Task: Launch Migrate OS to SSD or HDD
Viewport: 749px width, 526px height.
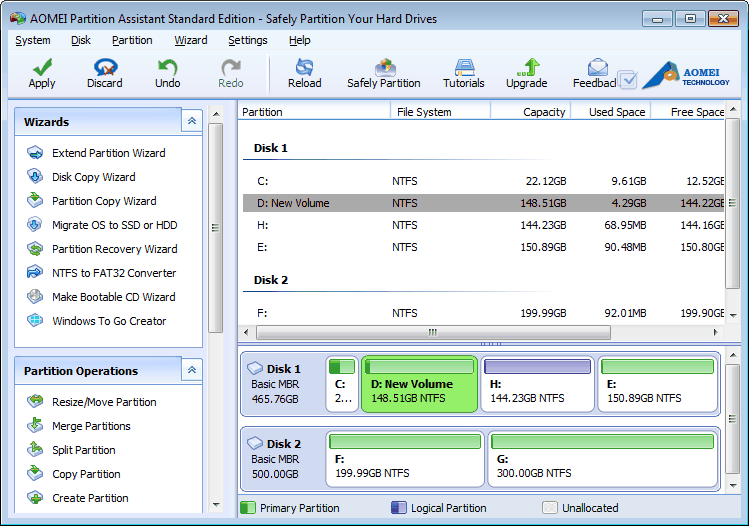Action: click(115, 225)
